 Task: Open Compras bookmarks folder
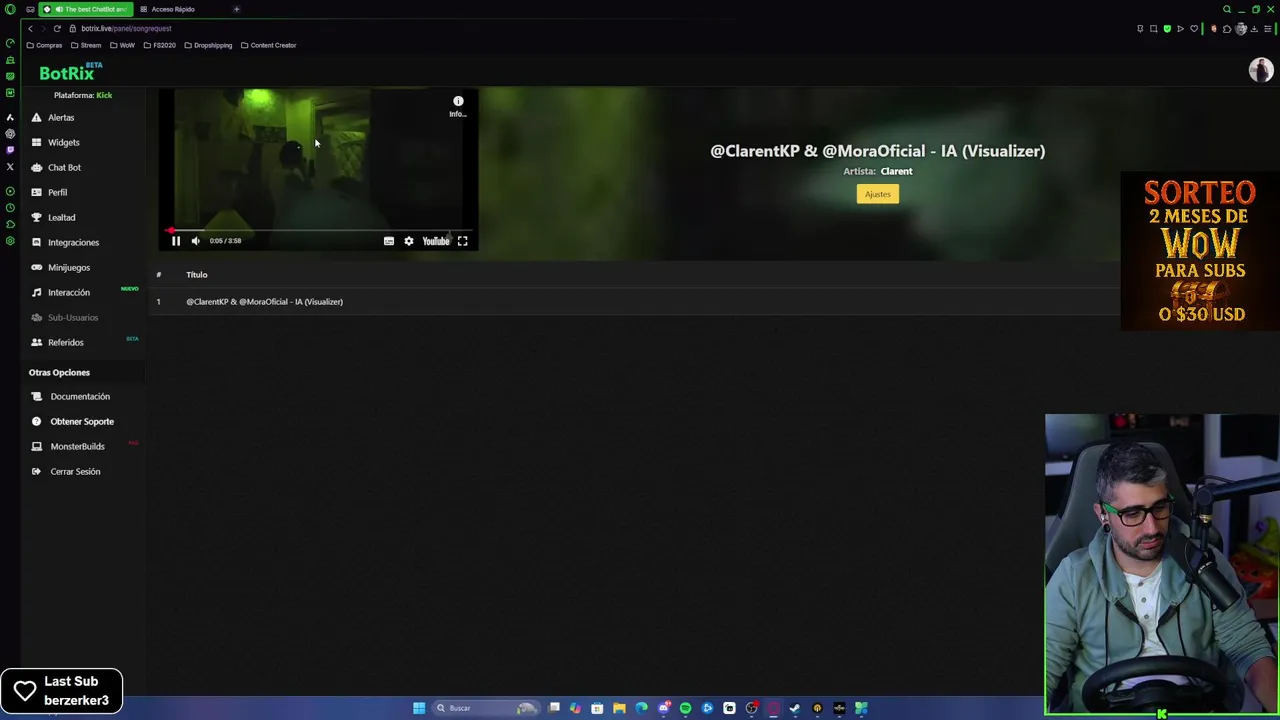coord(44,45)
